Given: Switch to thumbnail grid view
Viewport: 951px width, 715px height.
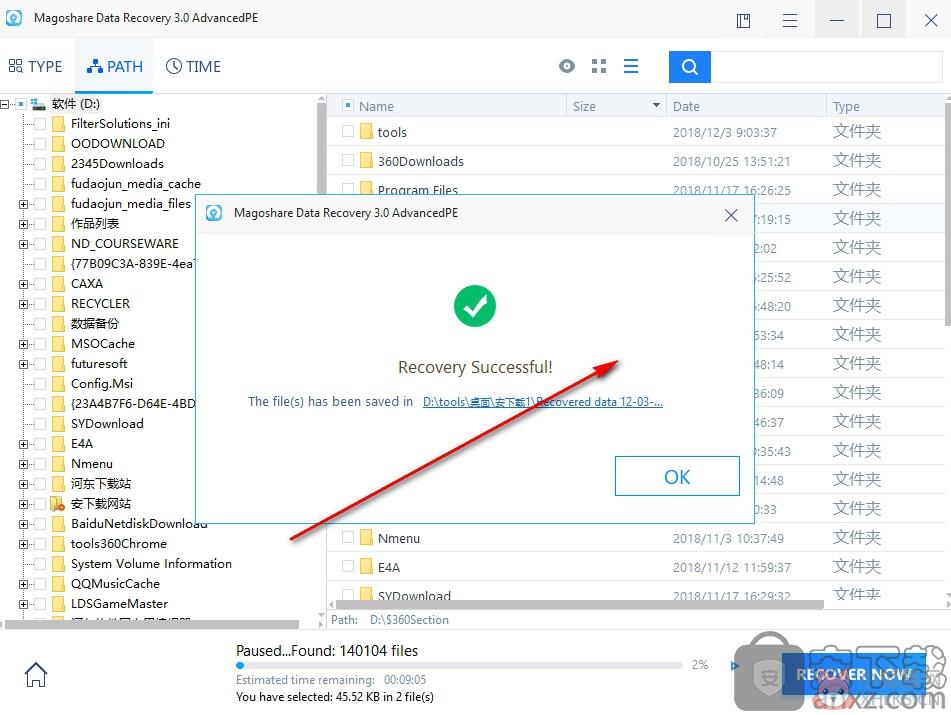Looking at the screenshot, I should [599, 66].
